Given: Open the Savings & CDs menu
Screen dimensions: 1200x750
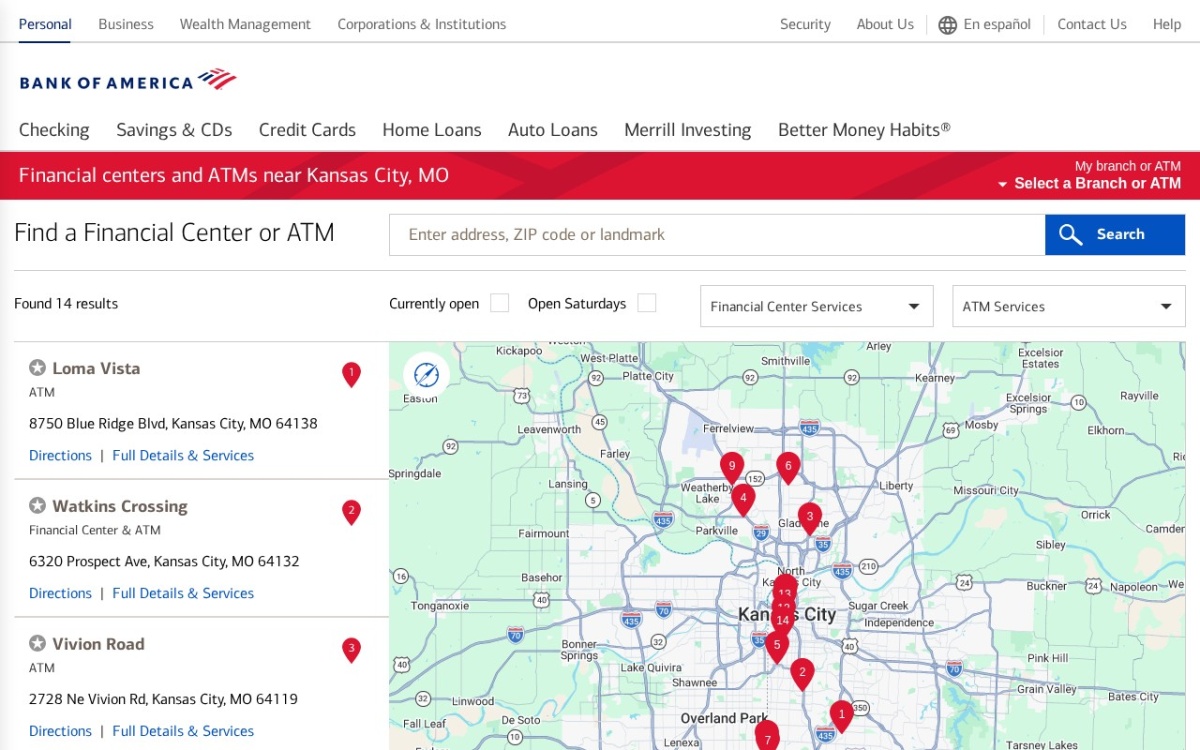Looking at the screenshot, I should [x=174, y=130].
